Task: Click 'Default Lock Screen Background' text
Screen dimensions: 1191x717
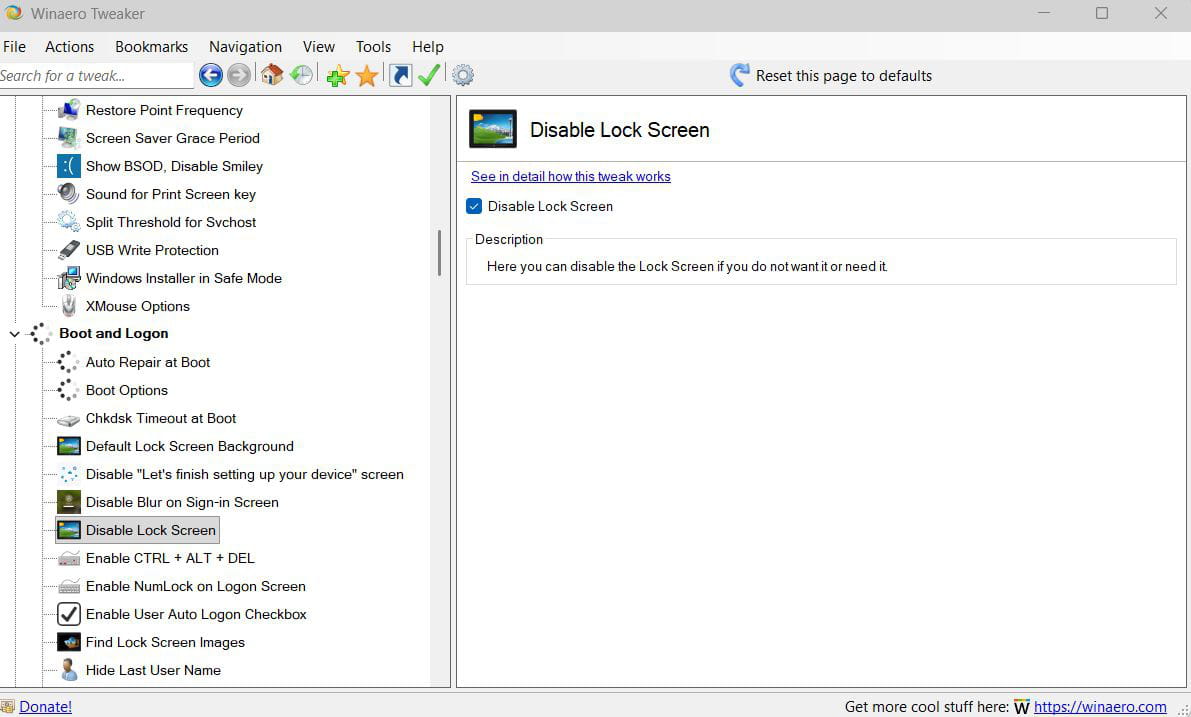Action: [190, 446]
